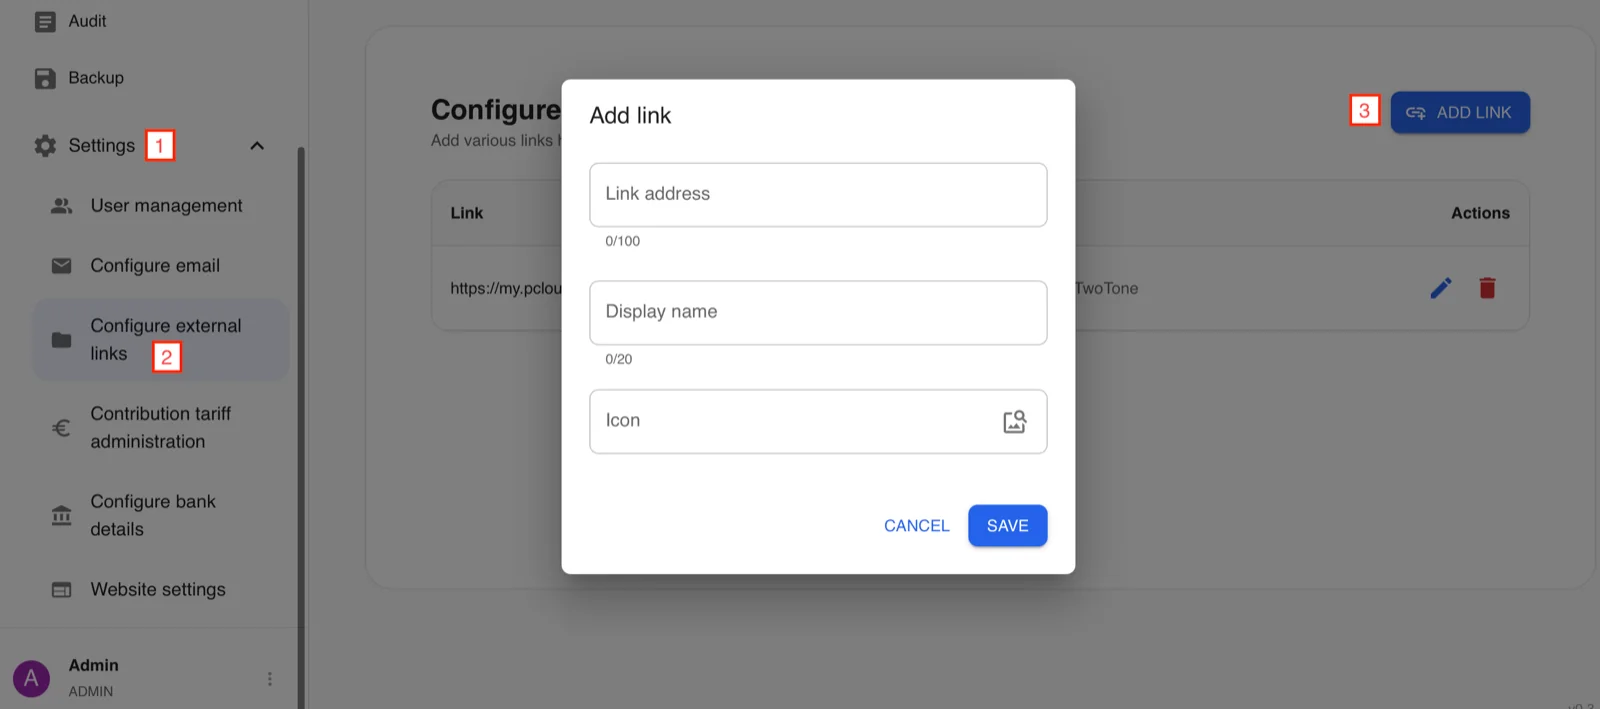Screen dimensions: 1600x709
Task: Open User management
Action: (166, 206)
